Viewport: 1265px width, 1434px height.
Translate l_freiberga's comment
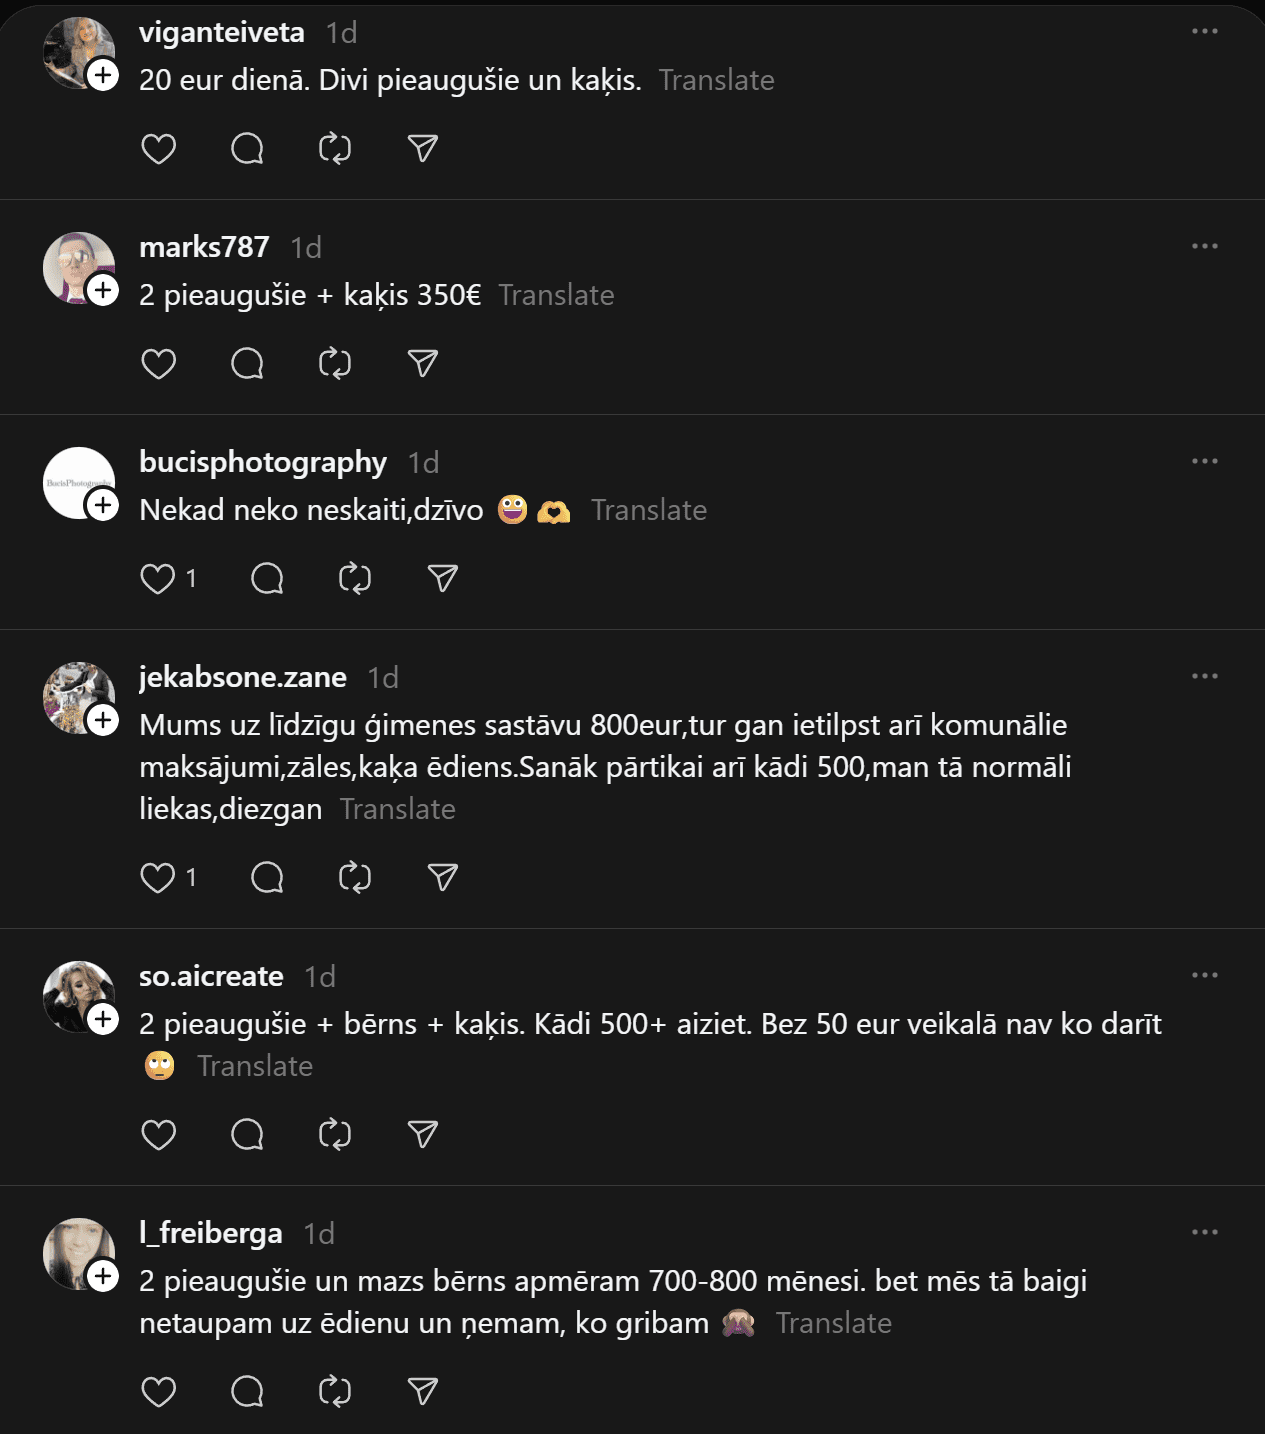[x=833, y=1323]
